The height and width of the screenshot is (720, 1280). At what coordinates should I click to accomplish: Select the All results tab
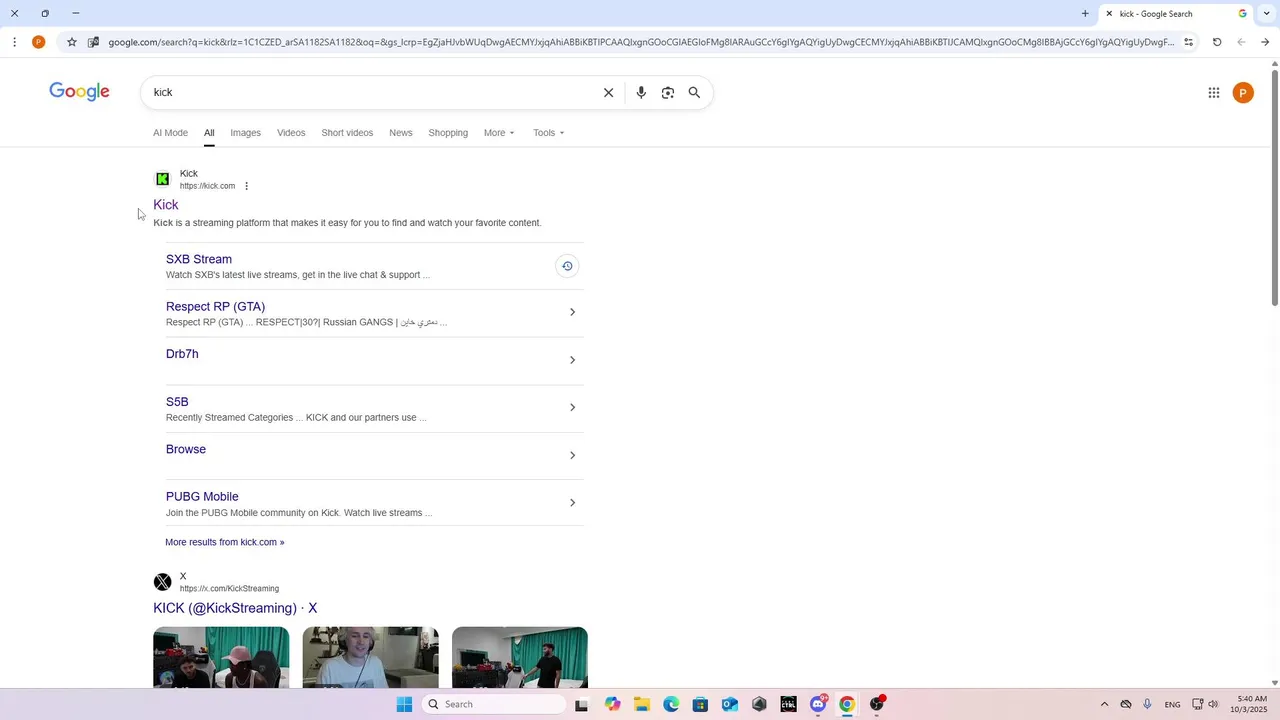pyautogui.click(x=209, y=133)
